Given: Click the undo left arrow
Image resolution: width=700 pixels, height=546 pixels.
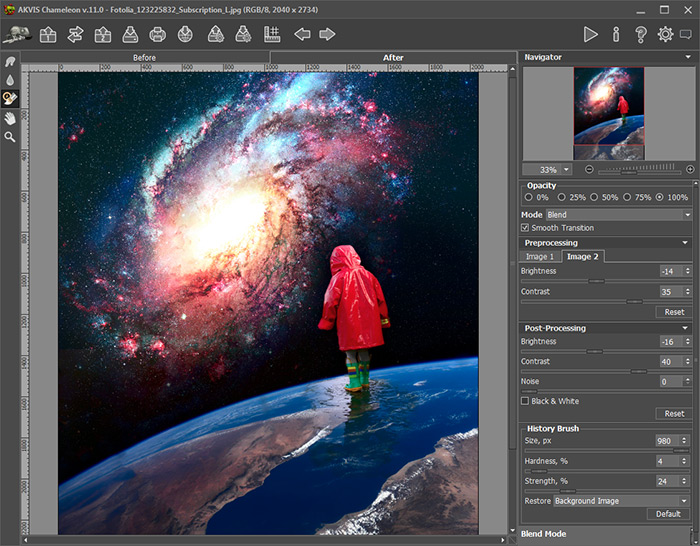Looking at the screenshot, I should pos(302,34).
